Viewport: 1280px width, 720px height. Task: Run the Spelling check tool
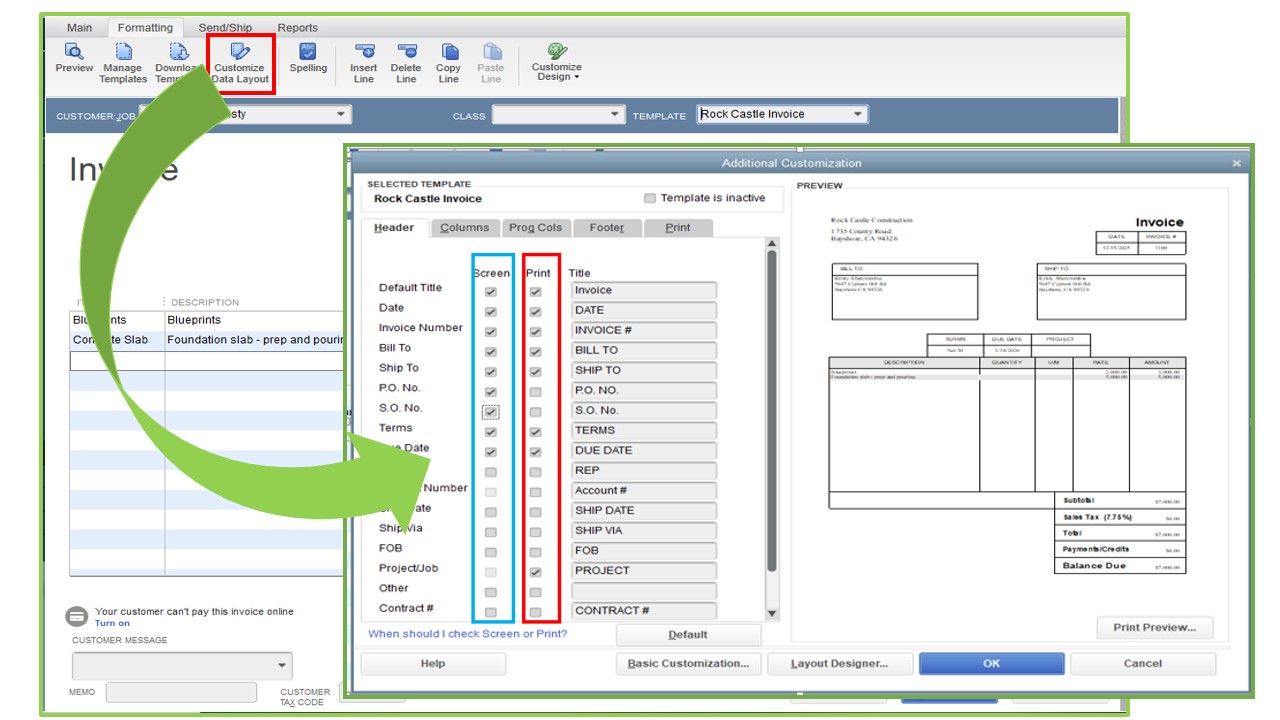click(308, 52)
